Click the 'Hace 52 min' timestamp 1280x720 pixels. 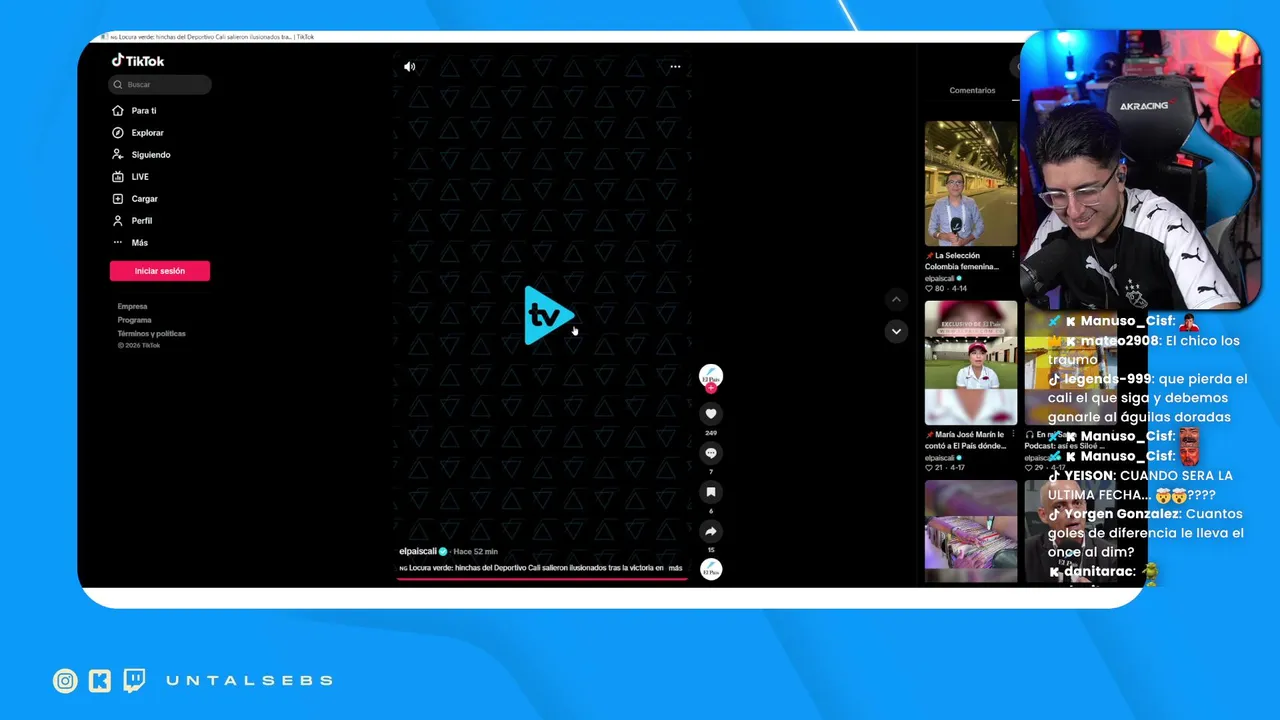[x=475, y=551]
